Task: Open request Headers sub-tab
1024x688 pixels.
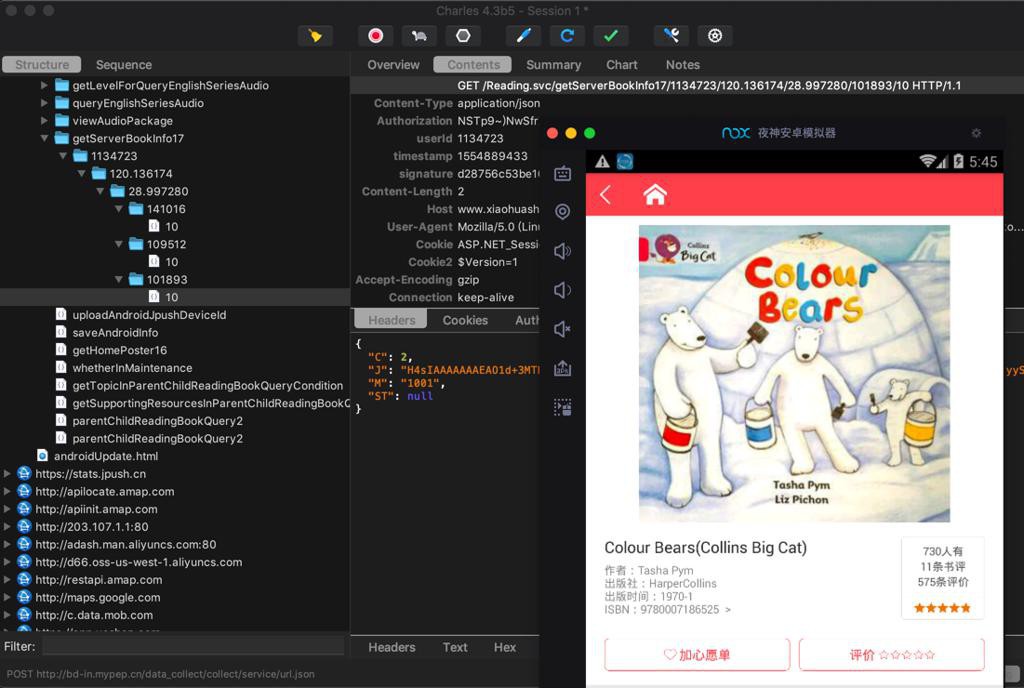Action: tap(391, 320)
